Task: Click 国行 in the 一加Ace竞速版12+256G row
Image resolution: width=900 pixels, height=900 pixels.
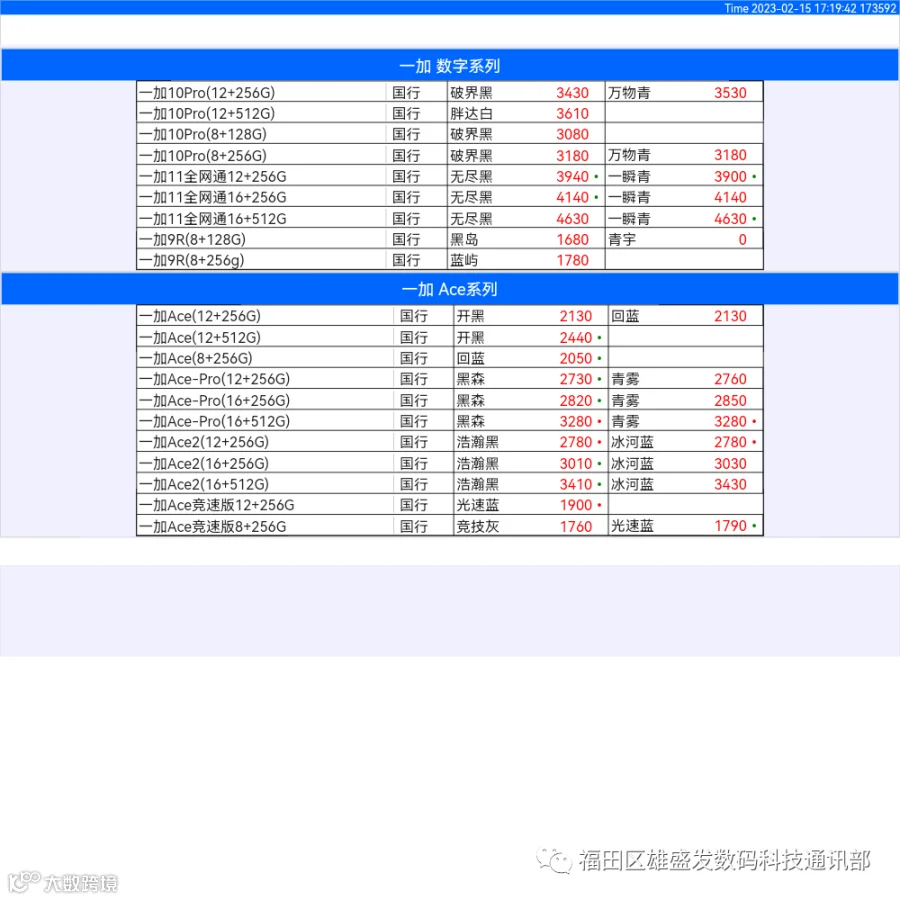Action: pos(413,505)
